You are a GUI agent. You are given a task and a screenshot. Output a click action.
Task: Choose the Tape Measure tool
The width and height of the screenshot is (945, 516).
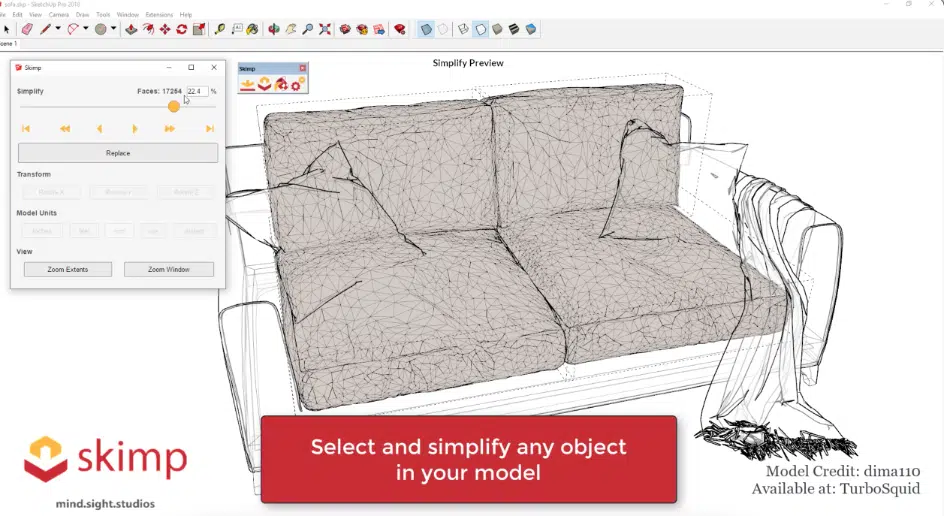220,29
